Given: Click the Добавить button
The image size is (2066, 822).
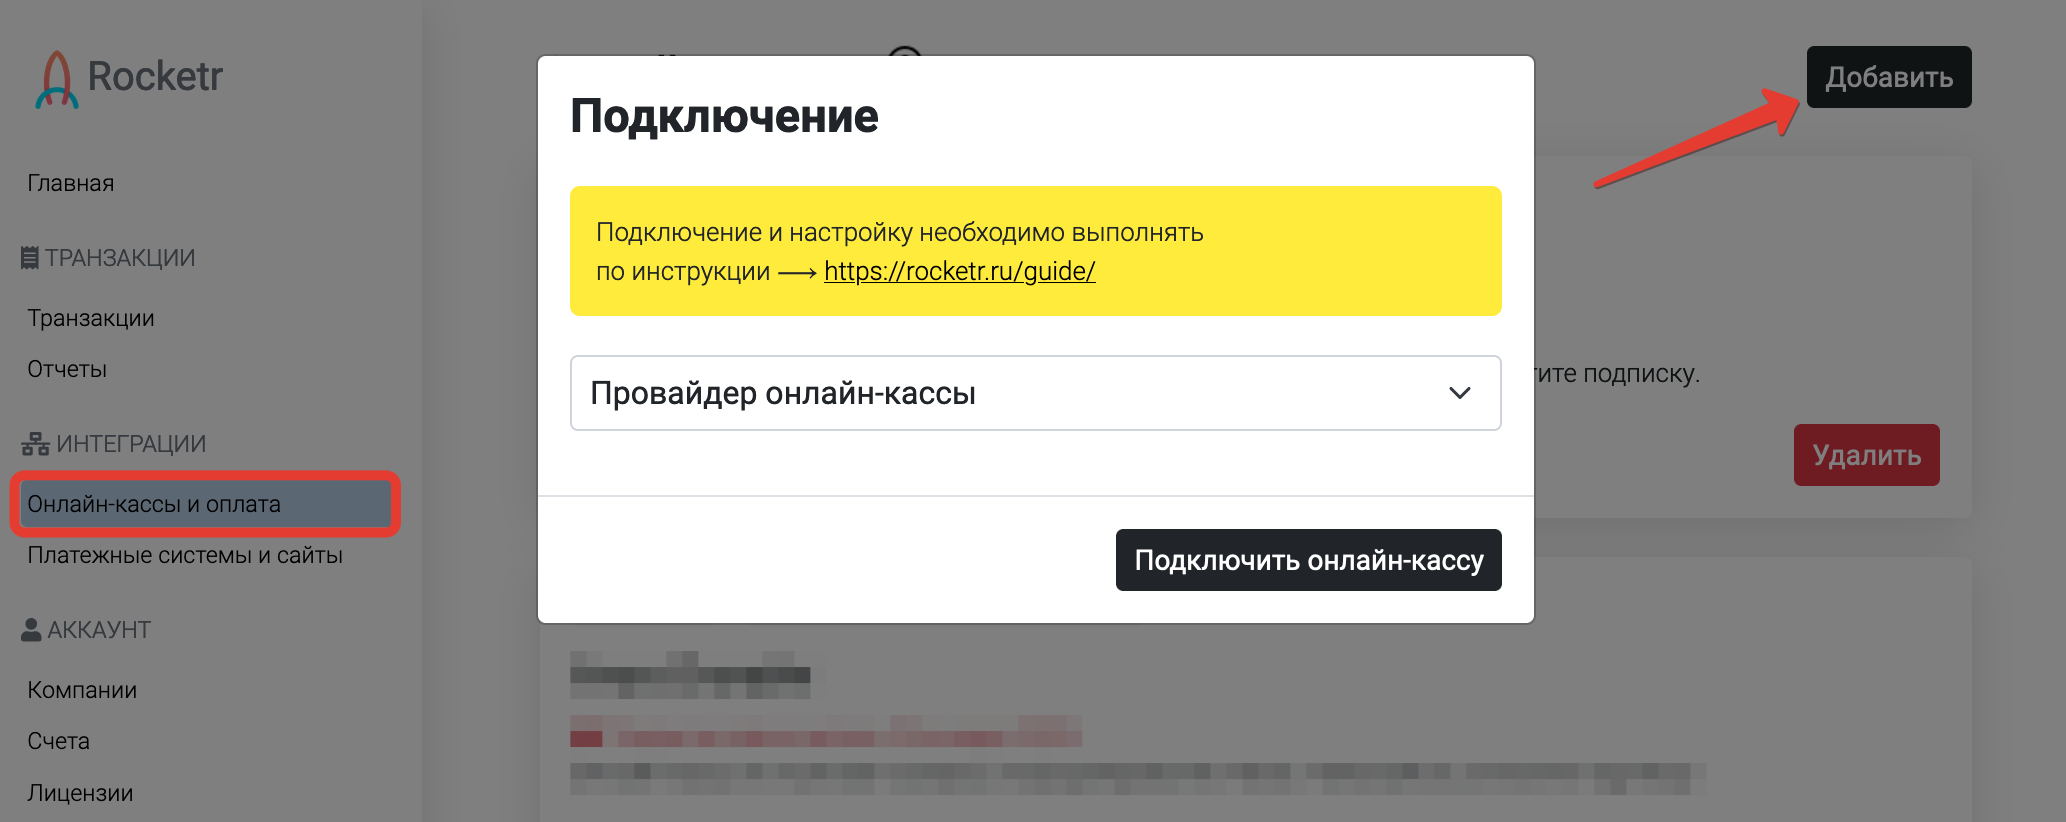Looking at the screenshot, I should click(x=1888, y=77).
